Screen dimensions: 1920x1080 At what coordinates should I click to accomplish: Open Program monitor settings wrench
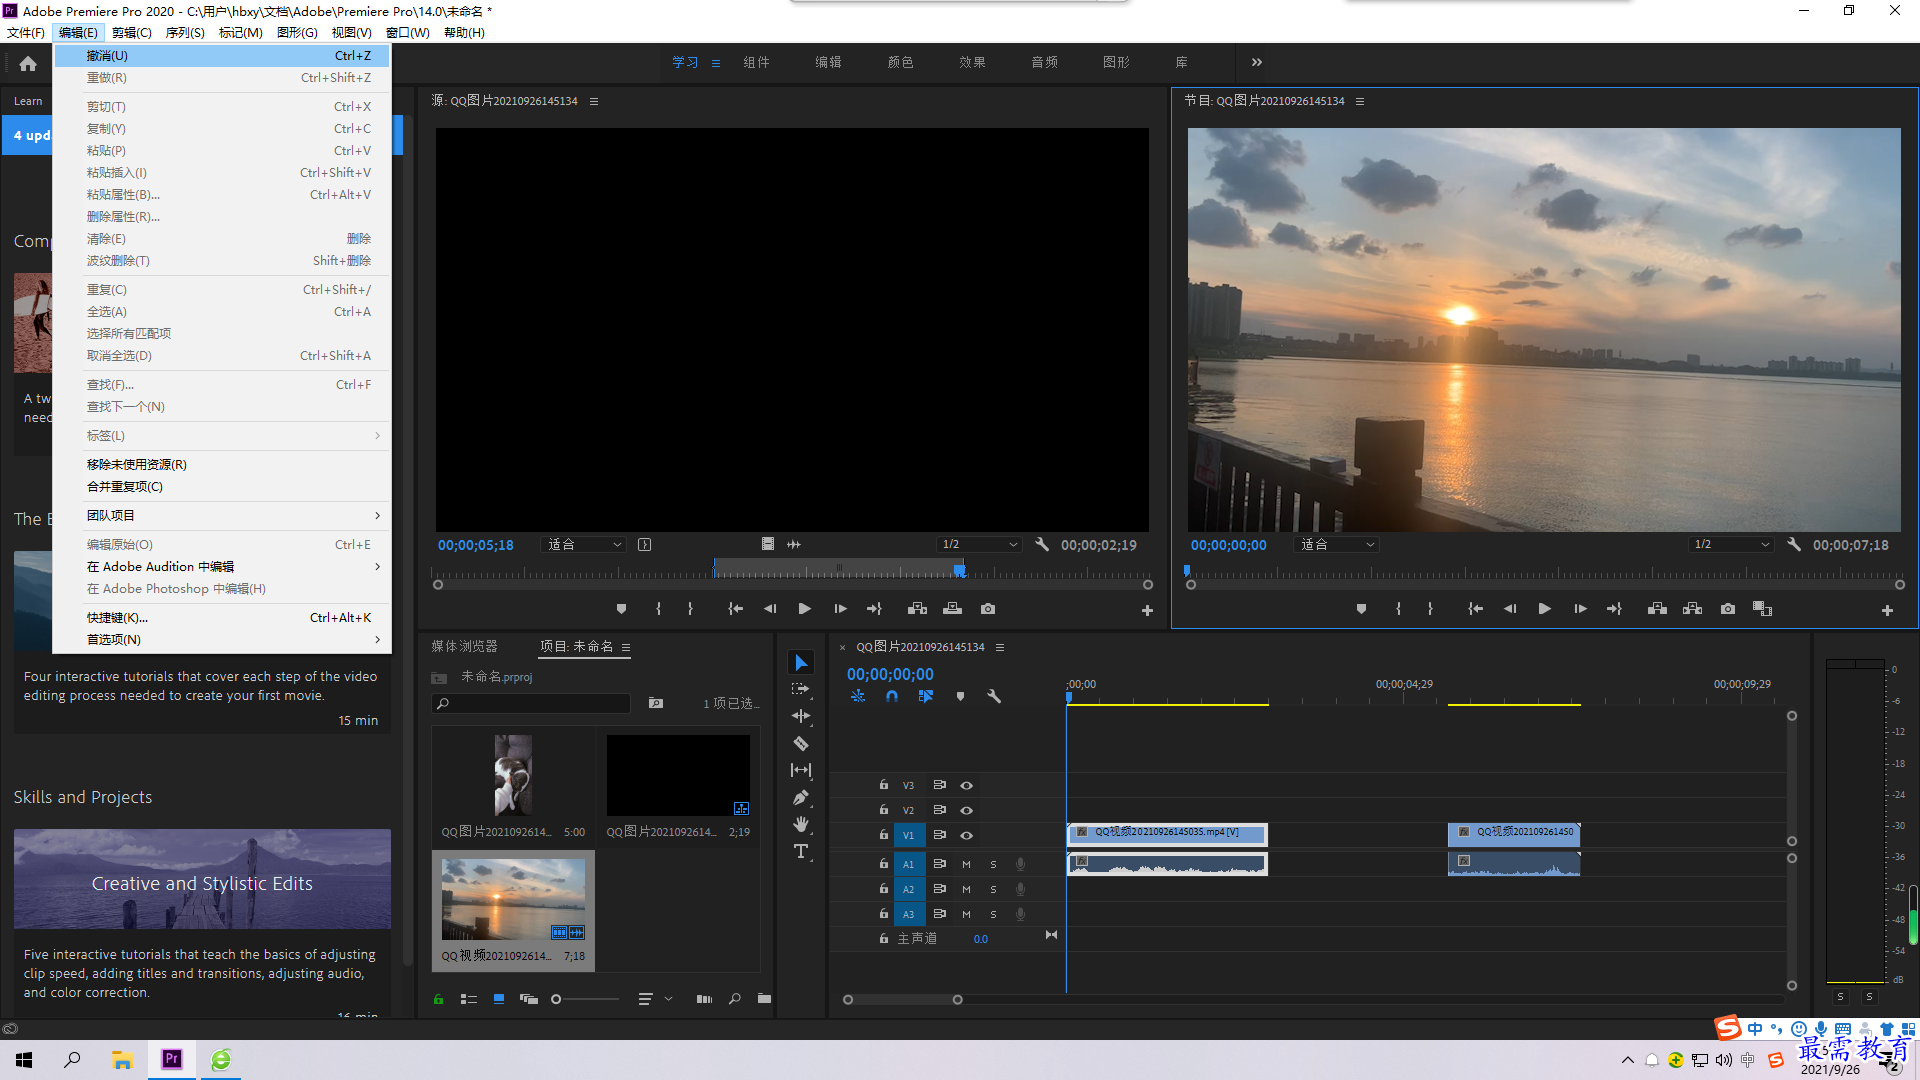coord(1794,545)
